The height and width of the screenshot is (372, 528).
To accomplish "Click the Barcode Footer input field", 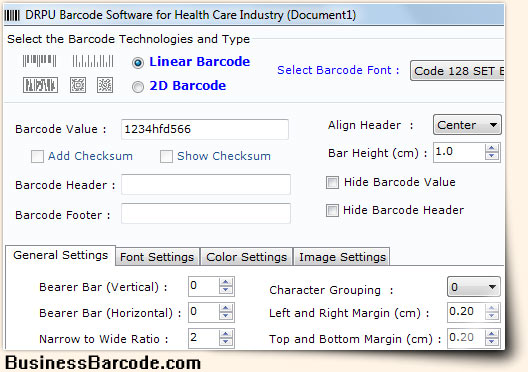I will [206, 213].
